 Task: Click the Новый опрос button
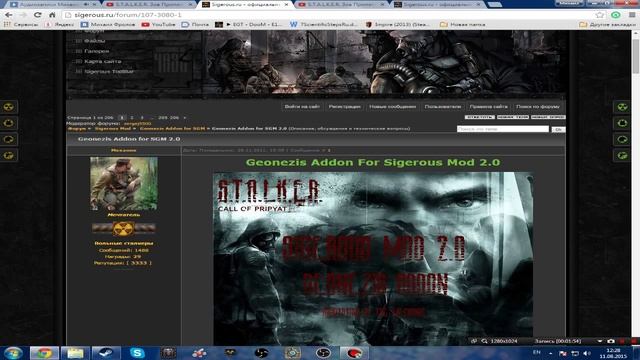(548, 117)
